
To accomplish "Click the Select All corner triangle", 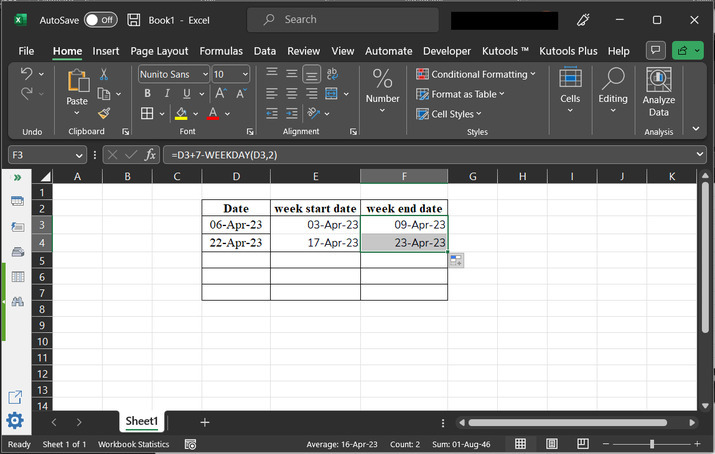I will (x=45, y=176).
